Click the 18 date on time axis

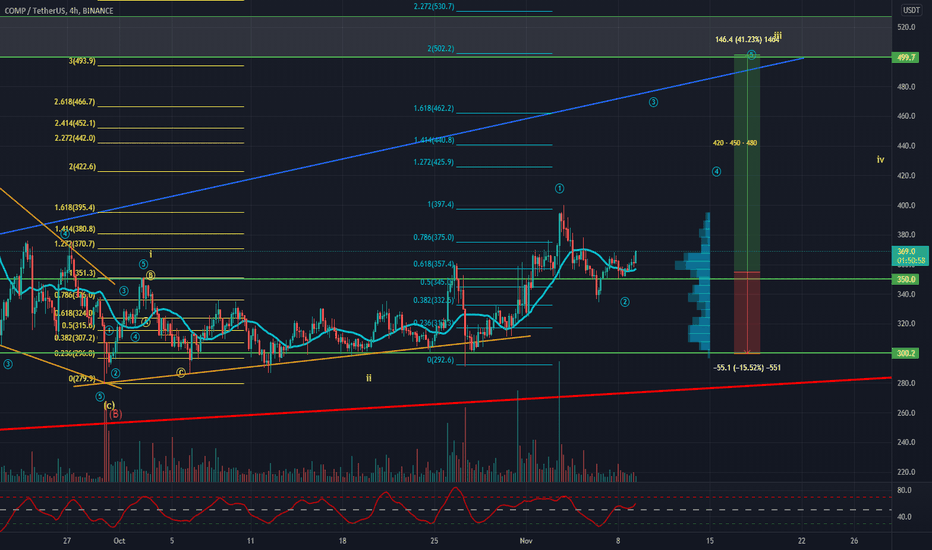pos(342,541)
